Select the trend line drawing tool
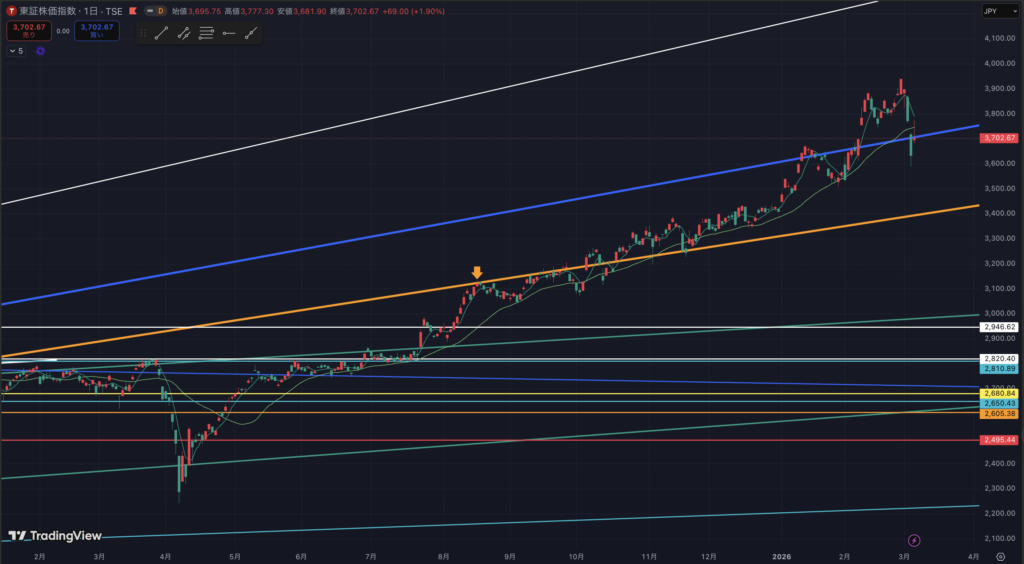 (x=159, y=33)
